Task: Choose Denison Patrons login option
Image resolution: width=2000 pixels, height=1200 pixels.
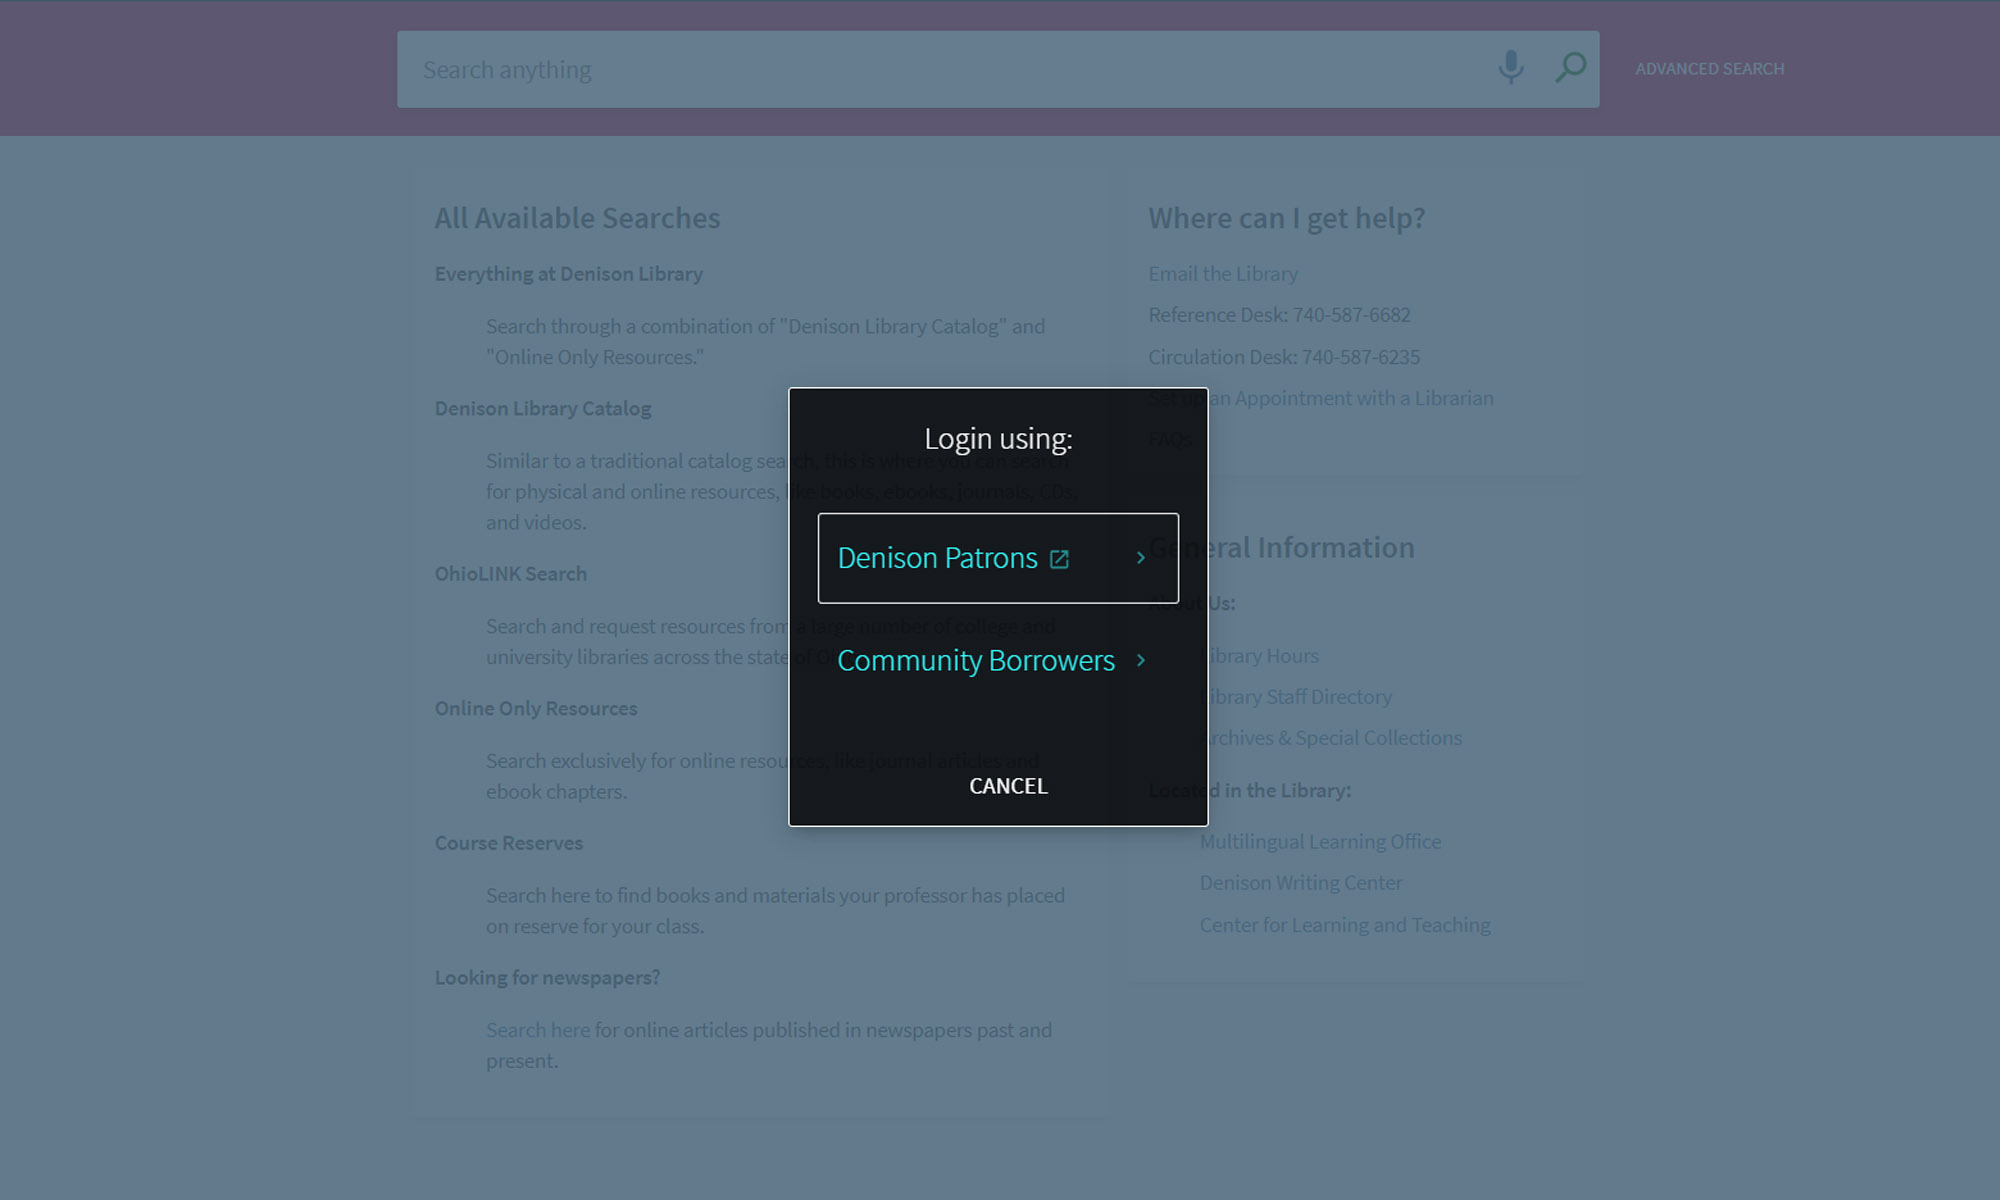Action: 998,558
